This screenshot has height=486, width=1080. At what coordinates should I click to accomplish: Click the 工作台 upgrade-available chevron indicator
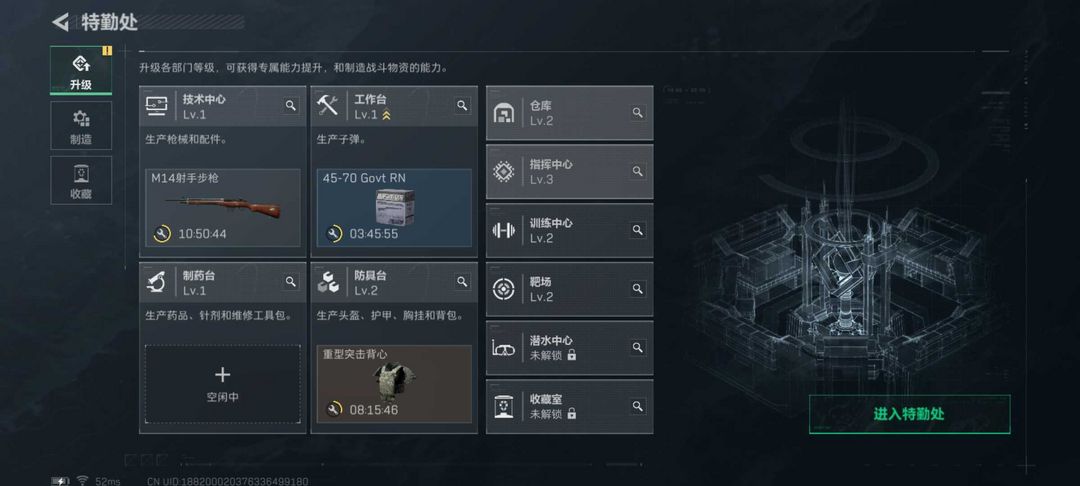386,116
